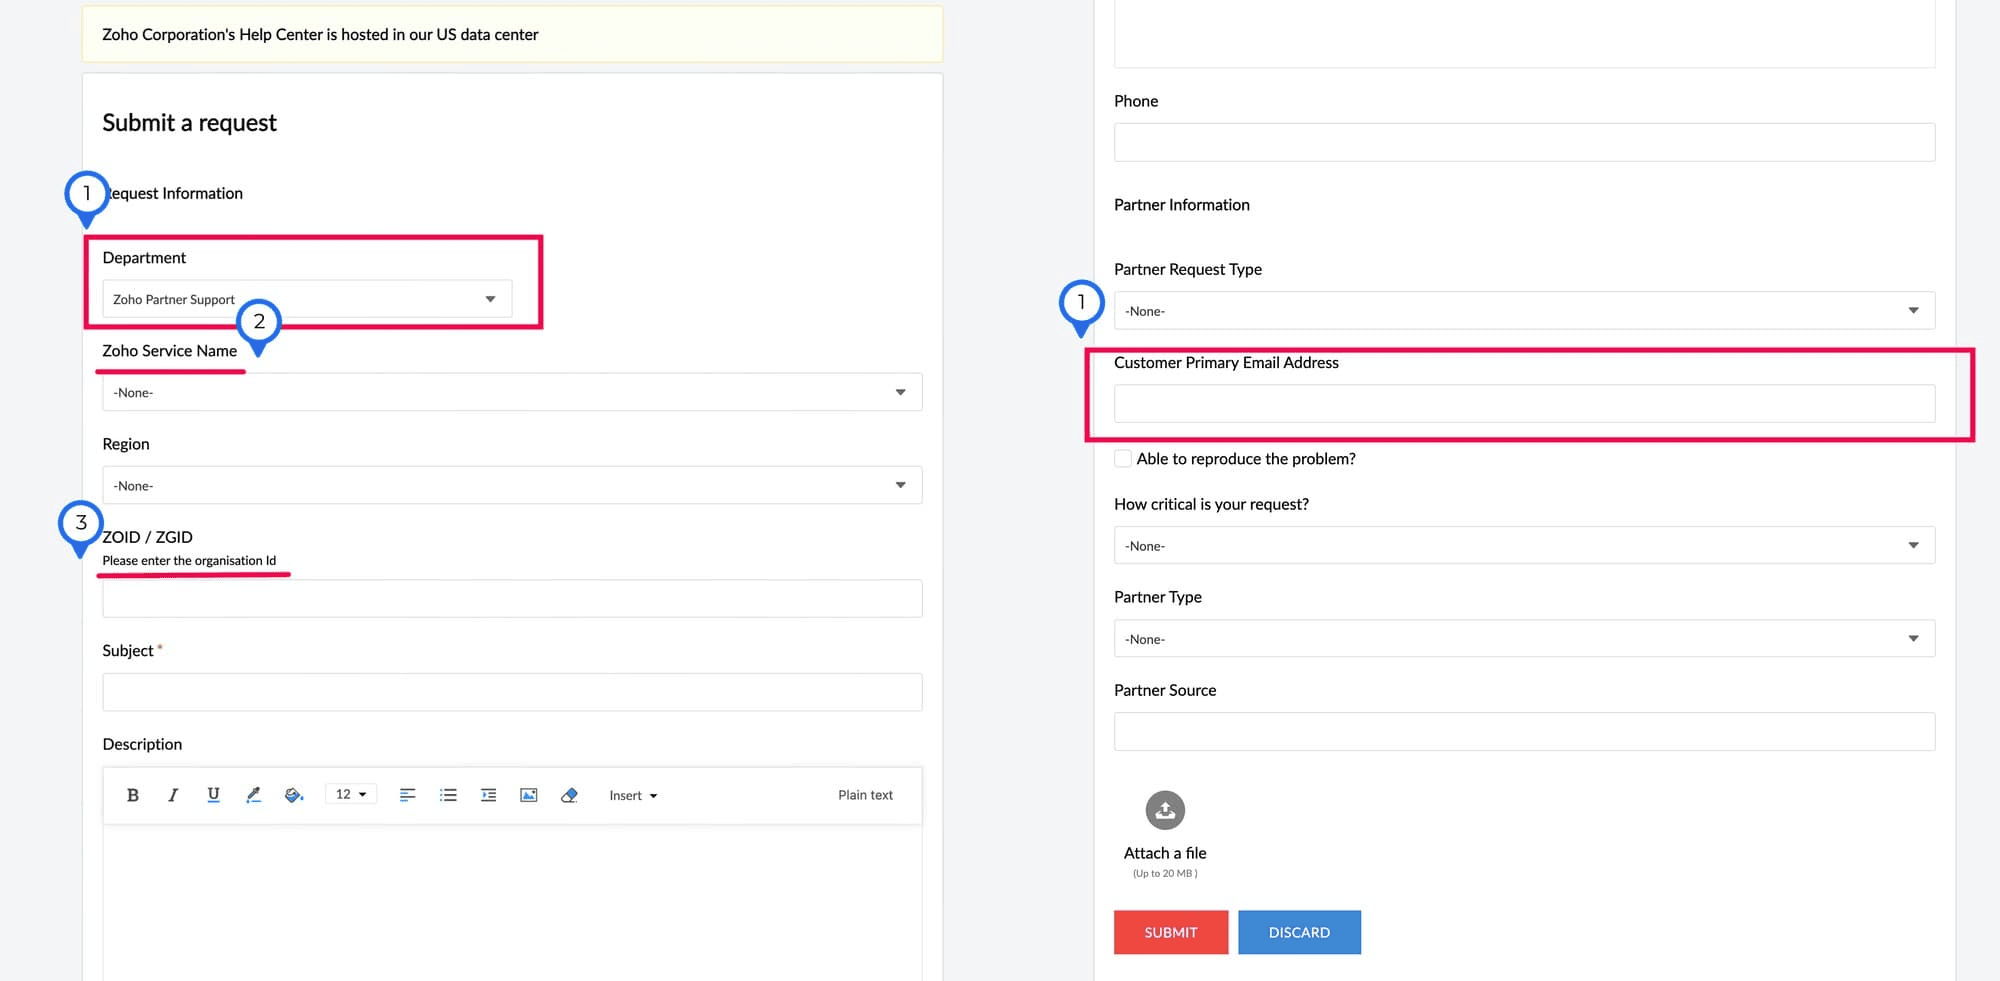Open the font color picker
The image size is (2000, 981).
coord(253,795)
